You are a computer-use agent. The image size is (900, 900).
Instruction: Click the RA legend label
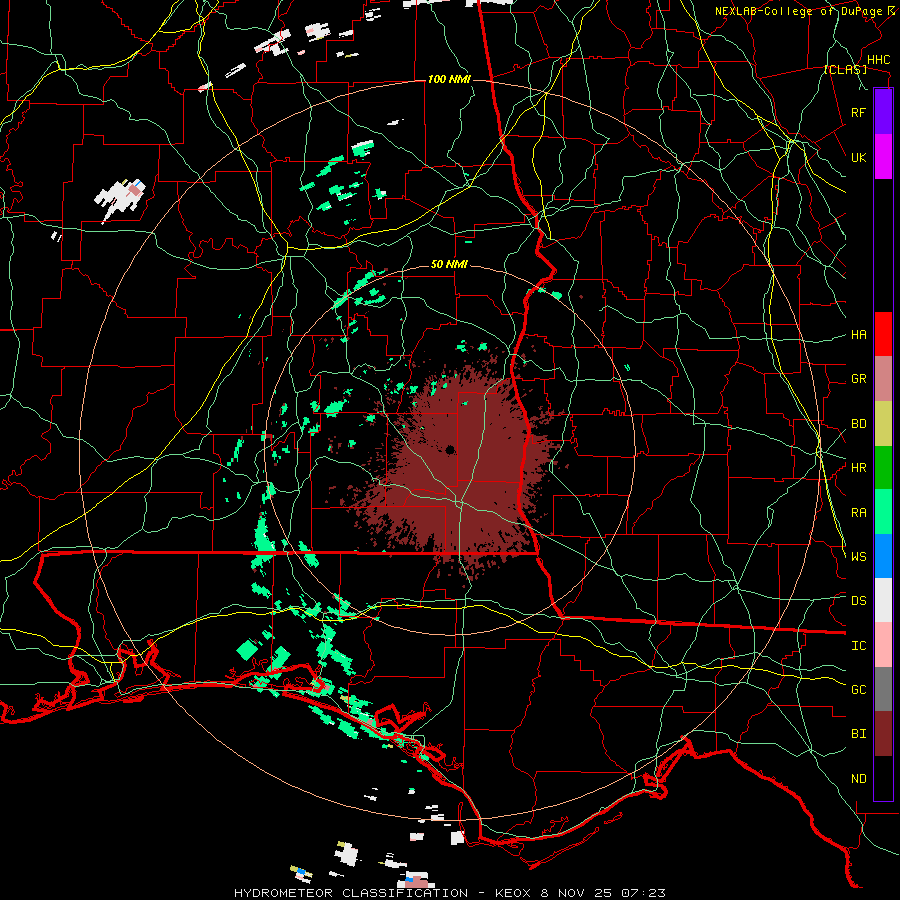click(858, 513)
